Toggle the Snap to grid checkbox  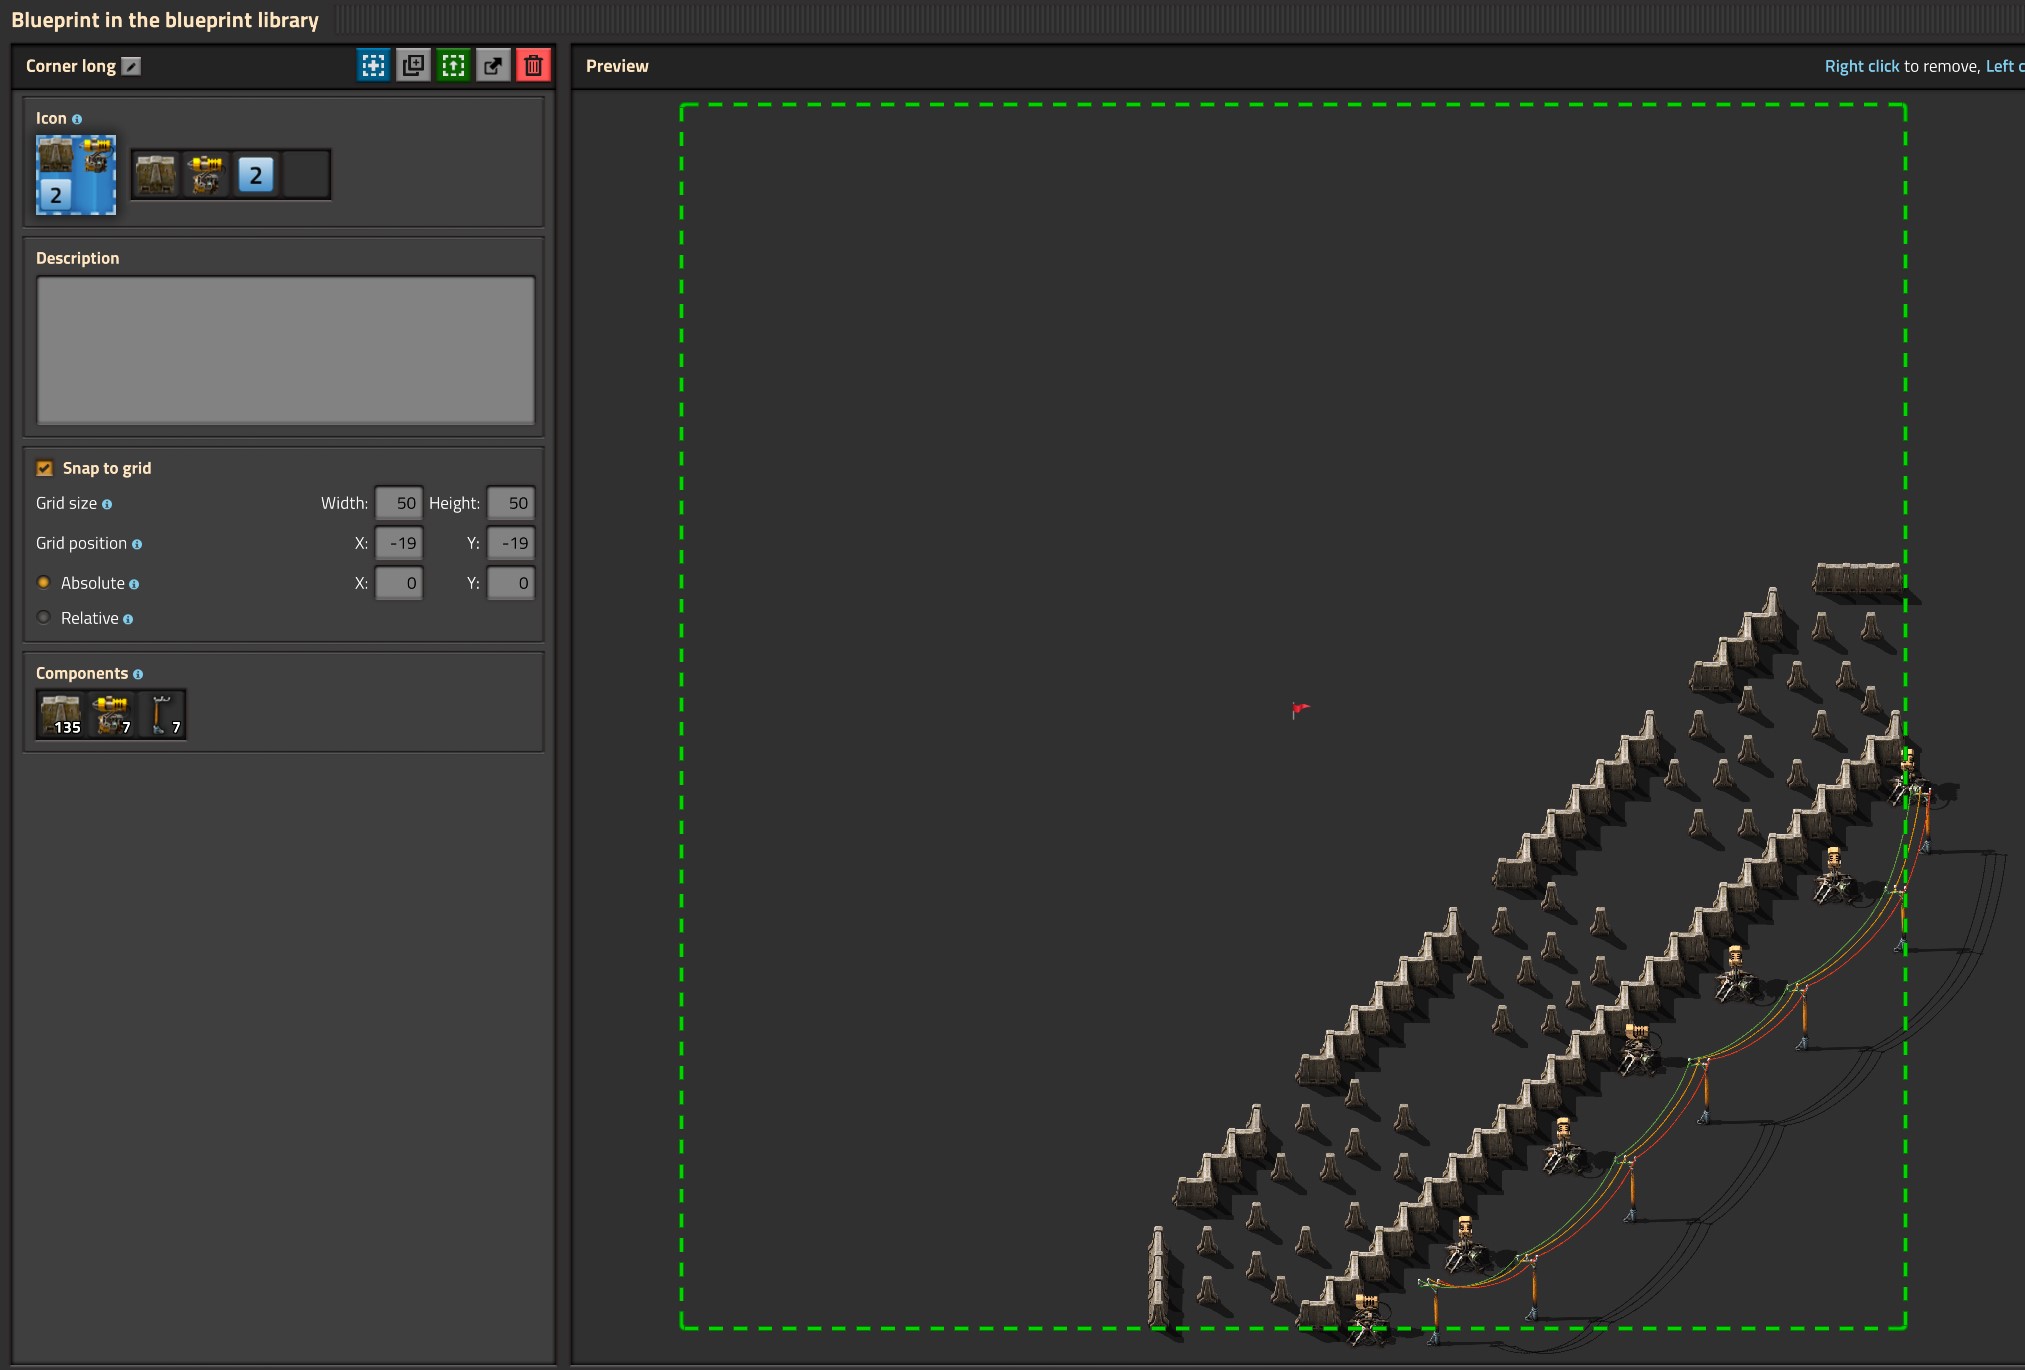[44, 468]
